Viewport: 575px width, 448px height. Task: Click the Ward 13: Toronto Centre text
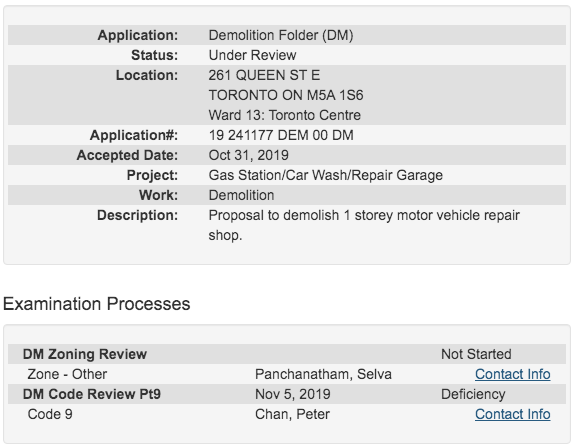click(285, 115)
